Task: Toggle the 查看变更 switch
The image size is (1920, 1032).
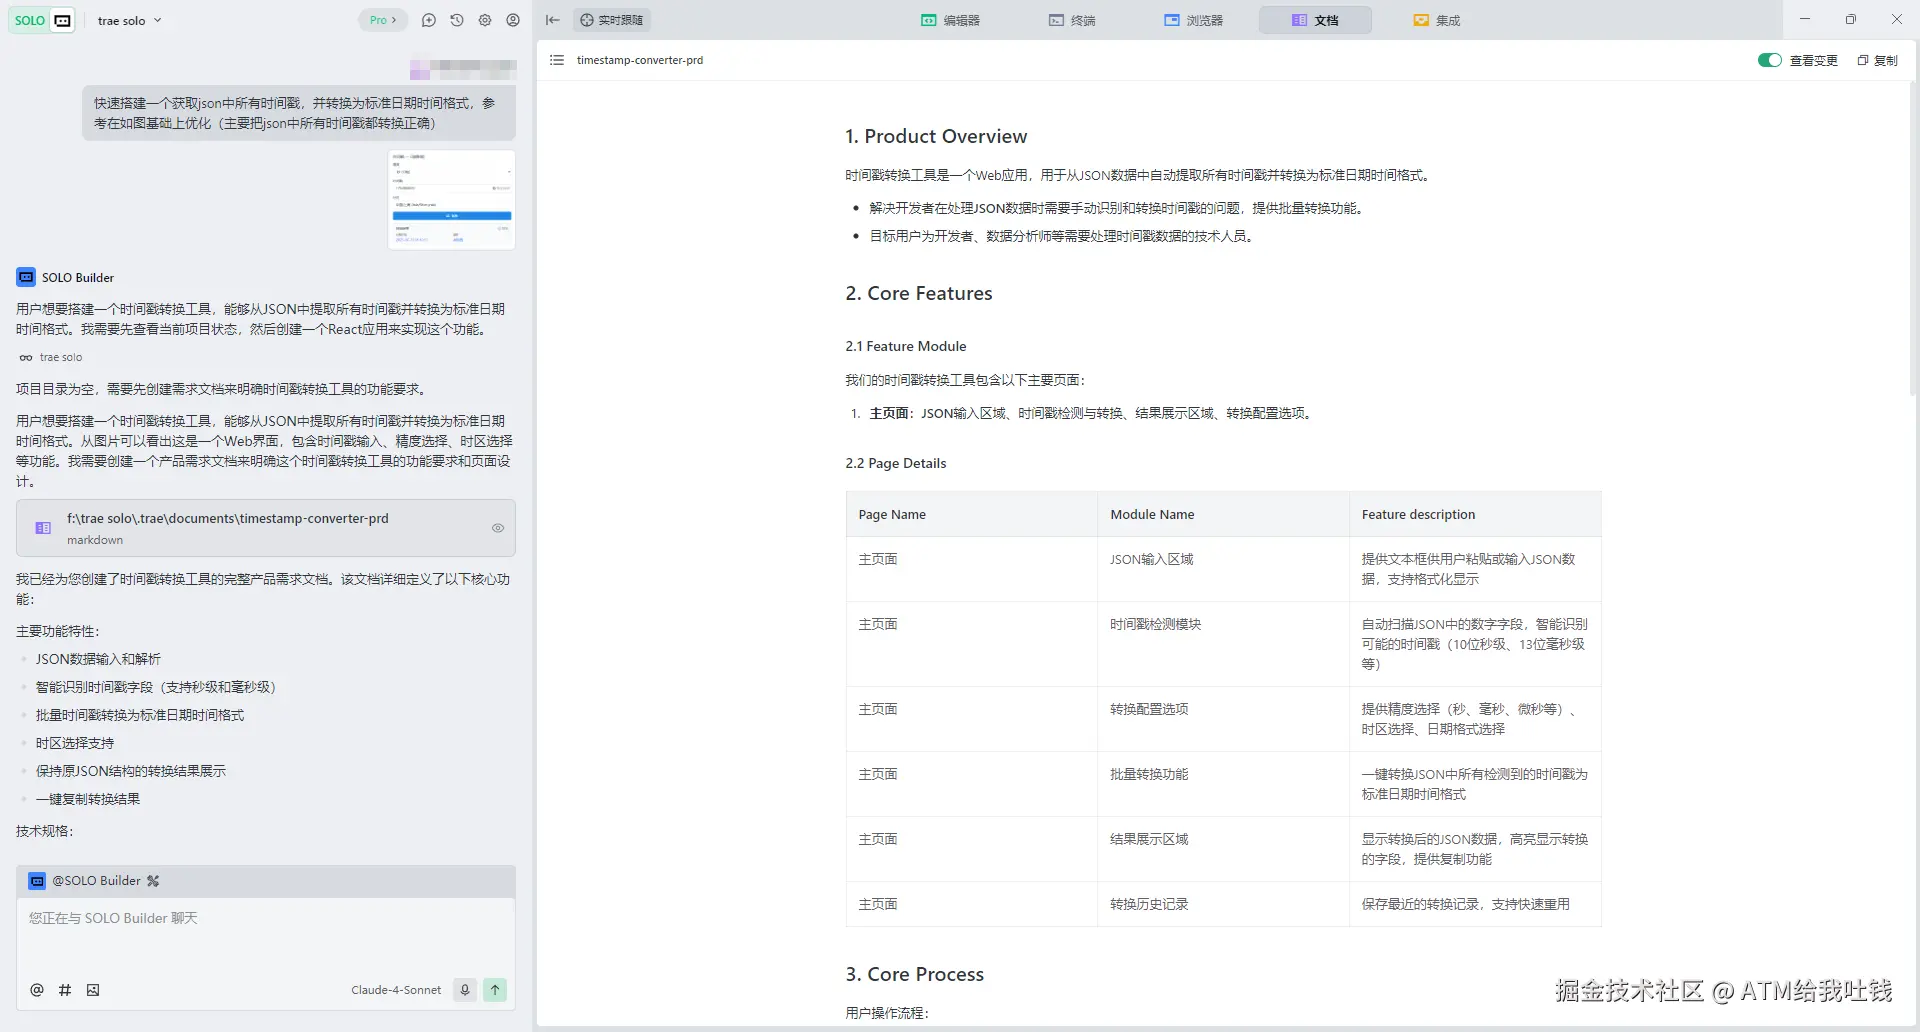Action: pos(1769,60)
